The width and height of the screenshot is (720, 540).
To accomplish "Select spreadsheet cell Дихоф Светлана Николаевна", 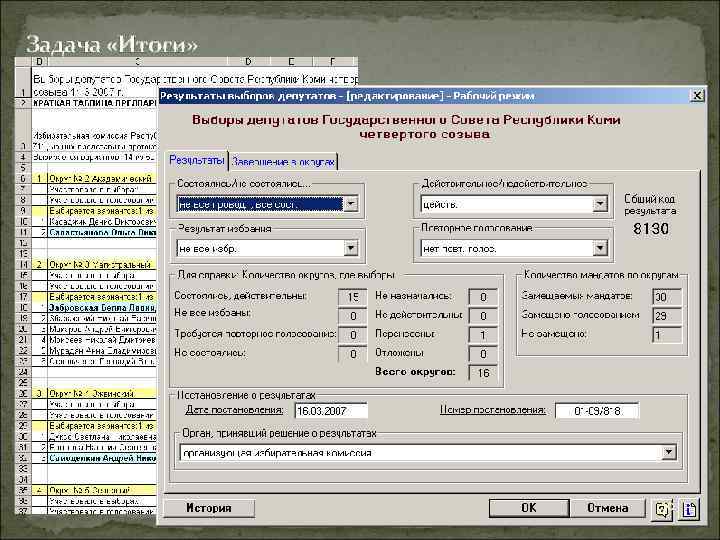I will pos(102,437).
